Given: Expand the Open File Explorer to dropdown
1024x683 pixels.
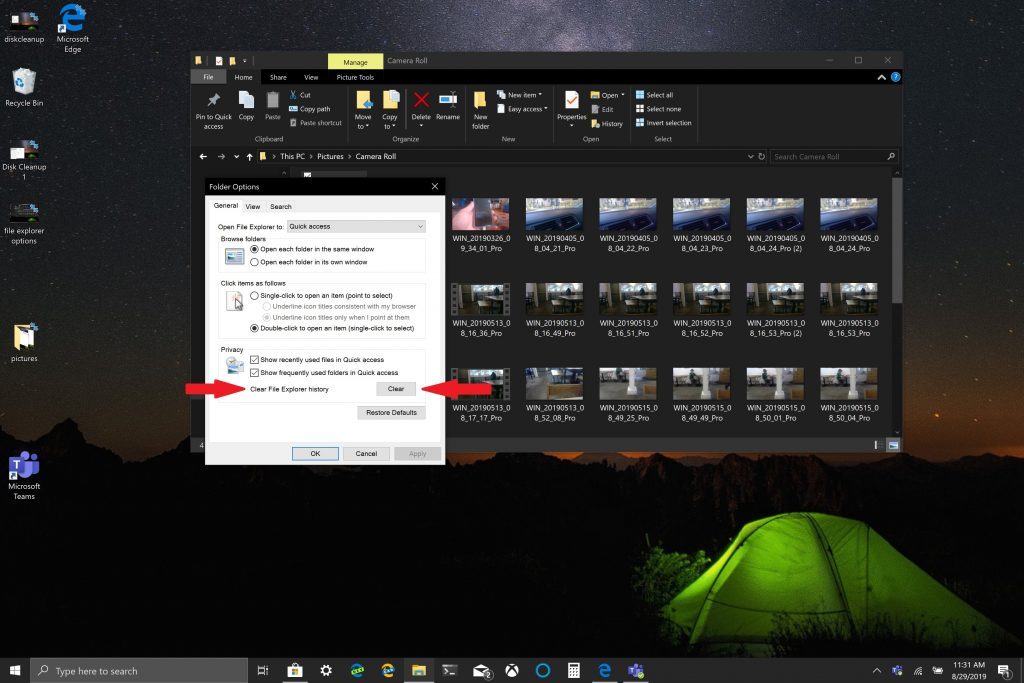Looking at the screenshot, I should pyautogui.click(x=356, y=227).
